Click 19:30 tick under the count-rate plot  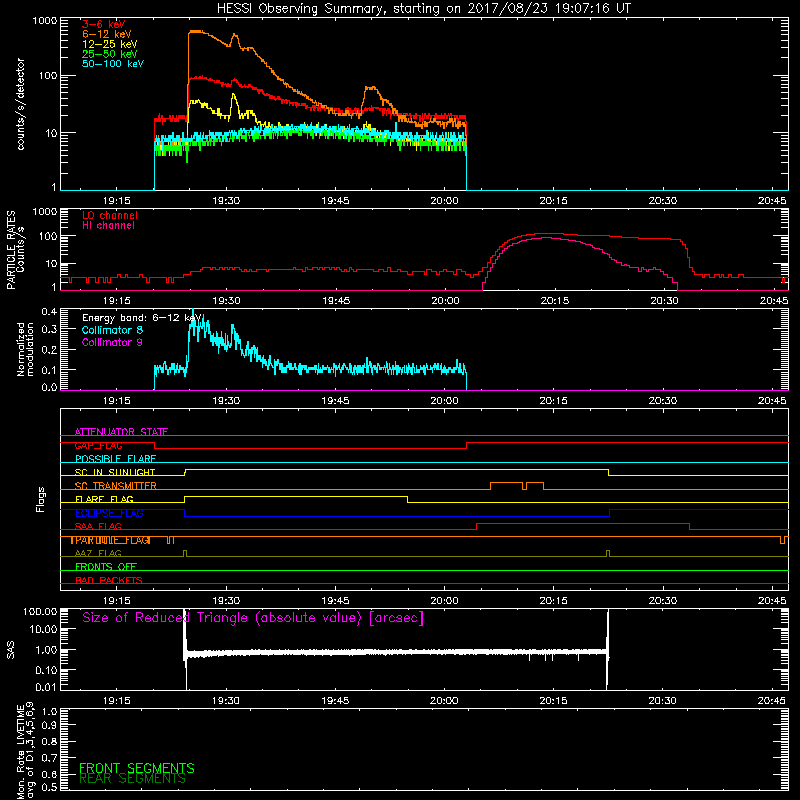226,201
